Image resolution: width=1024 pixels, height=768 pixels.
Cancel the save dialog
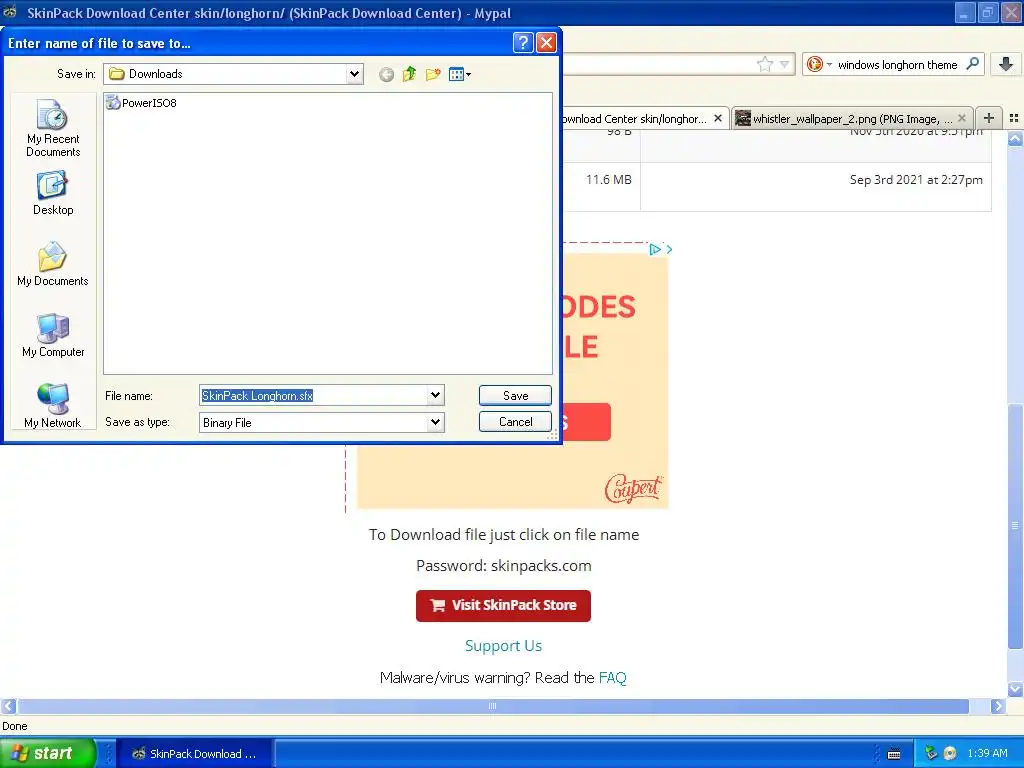[515, 422]
